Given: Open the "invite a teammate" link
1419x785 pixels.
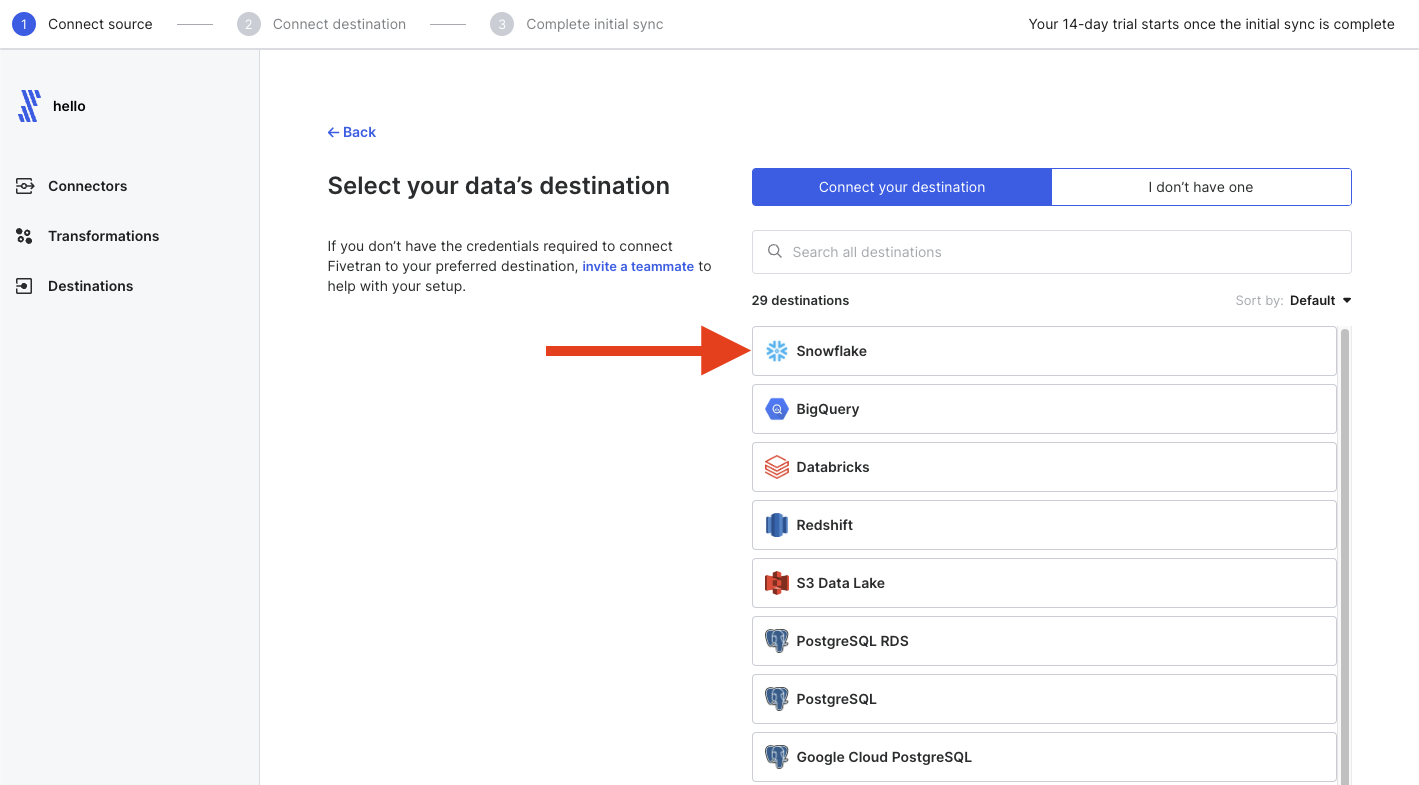Looking at the screenshot, I should point(638,267).
